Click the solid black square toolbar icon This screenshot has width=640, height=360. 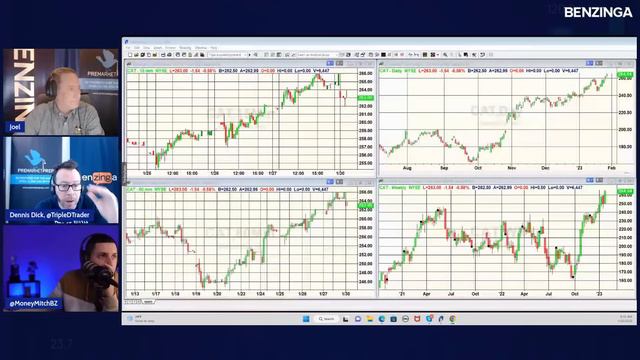[x=384, y=55]
